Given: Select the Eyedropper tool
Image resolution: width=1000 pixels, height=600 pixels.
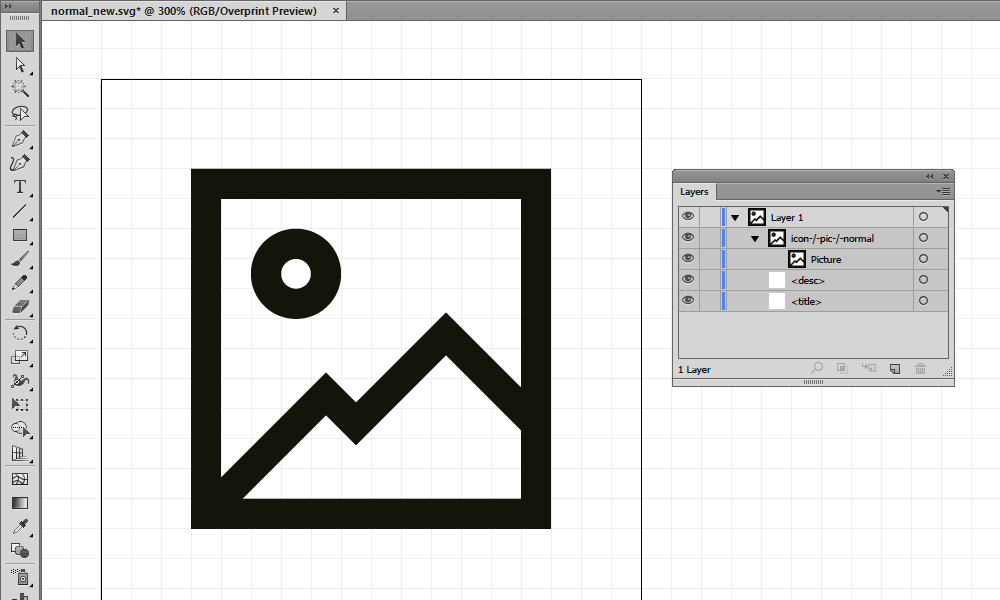Looking at the screenshot, I should [x=20, y=527].
